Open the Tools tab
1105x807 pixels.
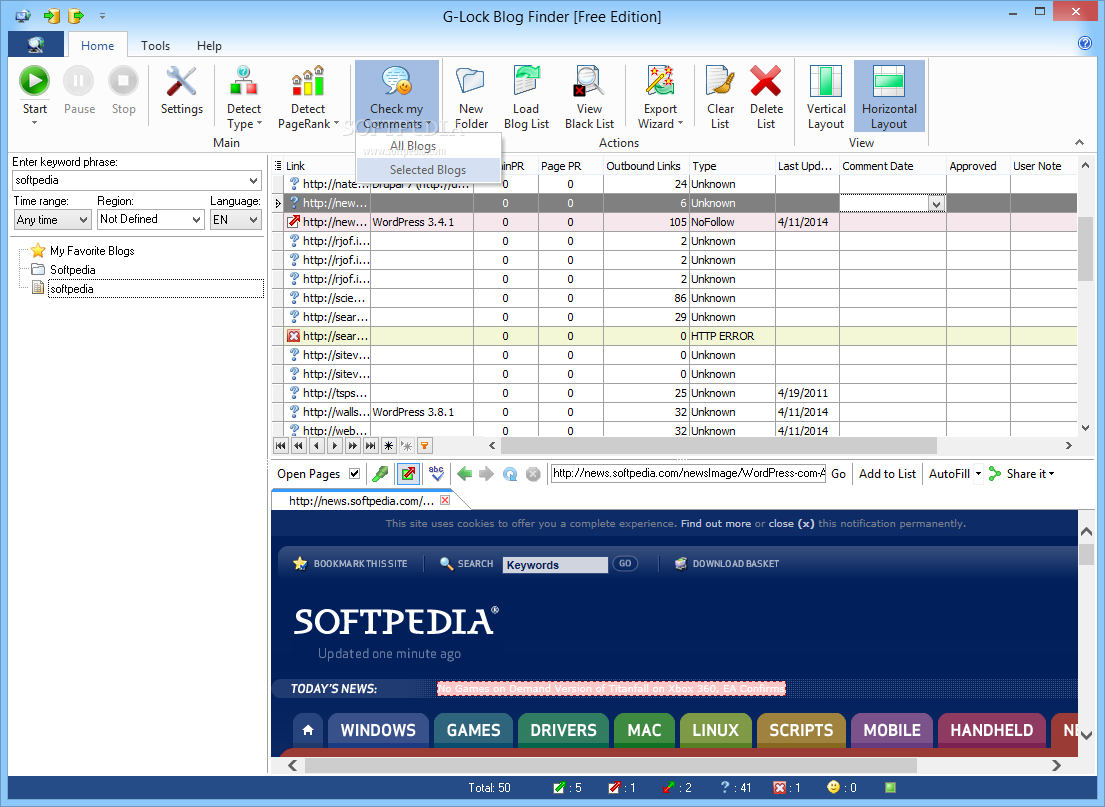coord(155,45)
